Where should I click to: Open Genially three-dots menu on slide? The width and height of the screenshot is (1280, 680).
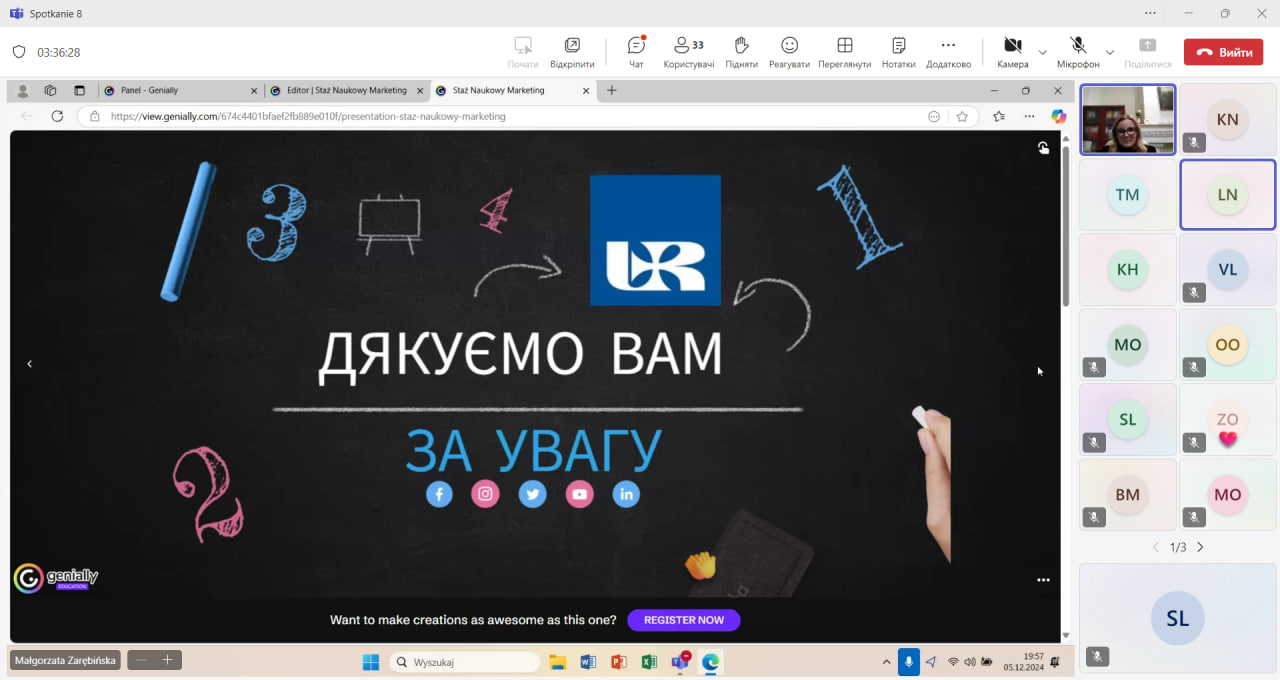click(x=1043, y=580)
